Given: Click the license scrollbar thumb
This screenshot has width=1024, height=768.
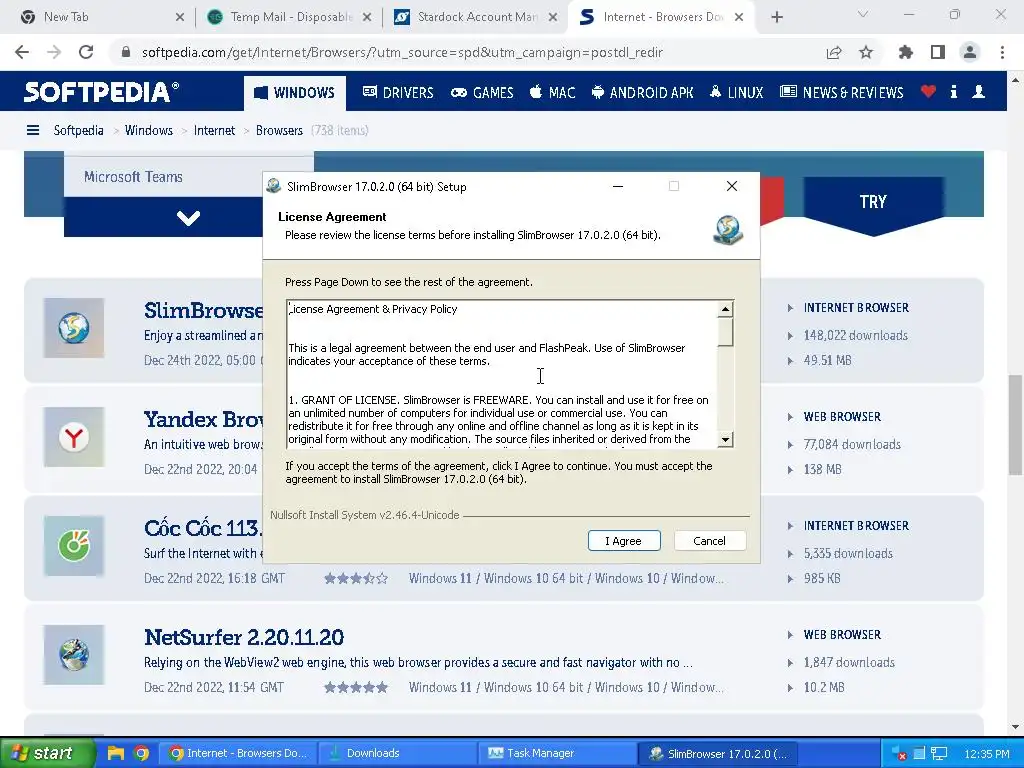Looking at the screenshot, I should click(725, 332).
